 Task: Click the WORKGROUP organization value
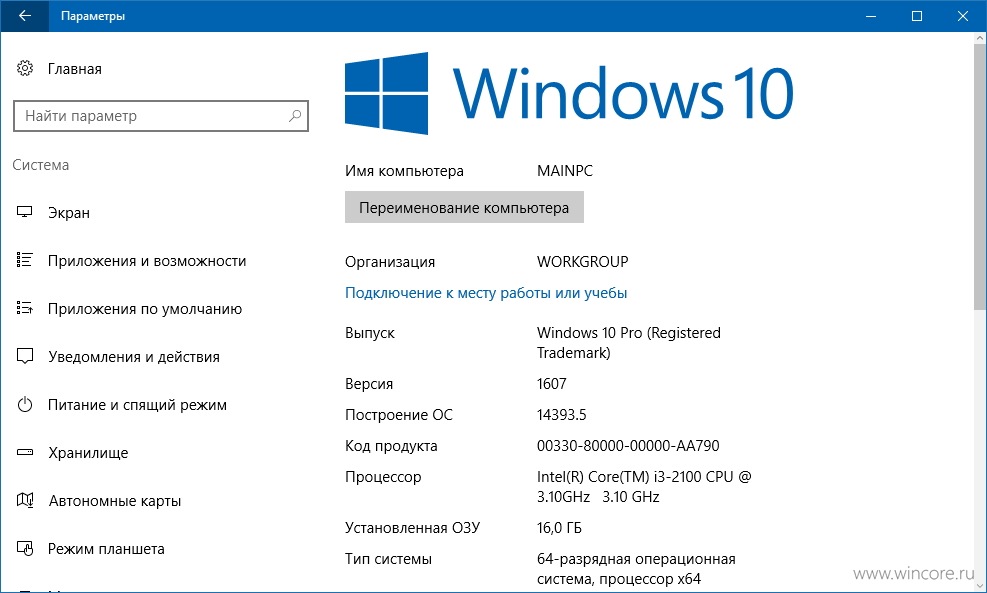tap(582, 261)
